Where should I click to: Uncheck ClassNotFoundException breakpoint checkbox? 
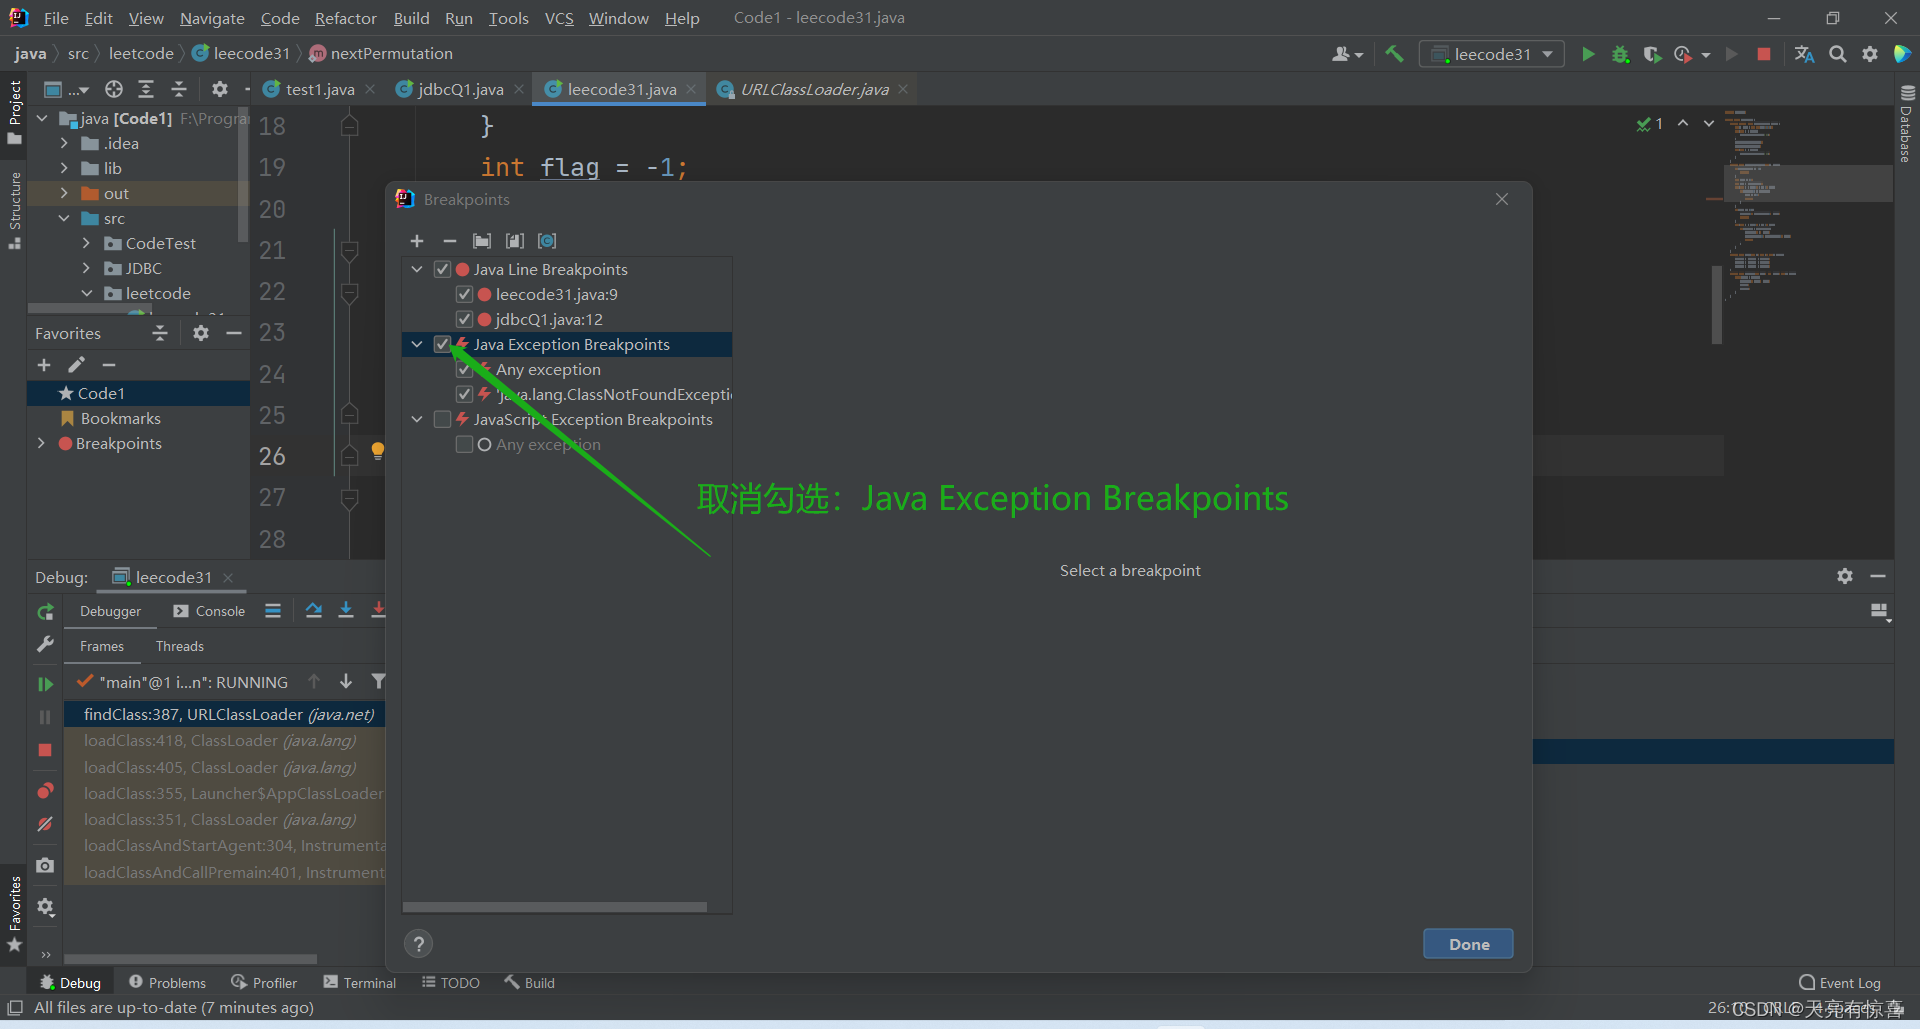[464, 394]
